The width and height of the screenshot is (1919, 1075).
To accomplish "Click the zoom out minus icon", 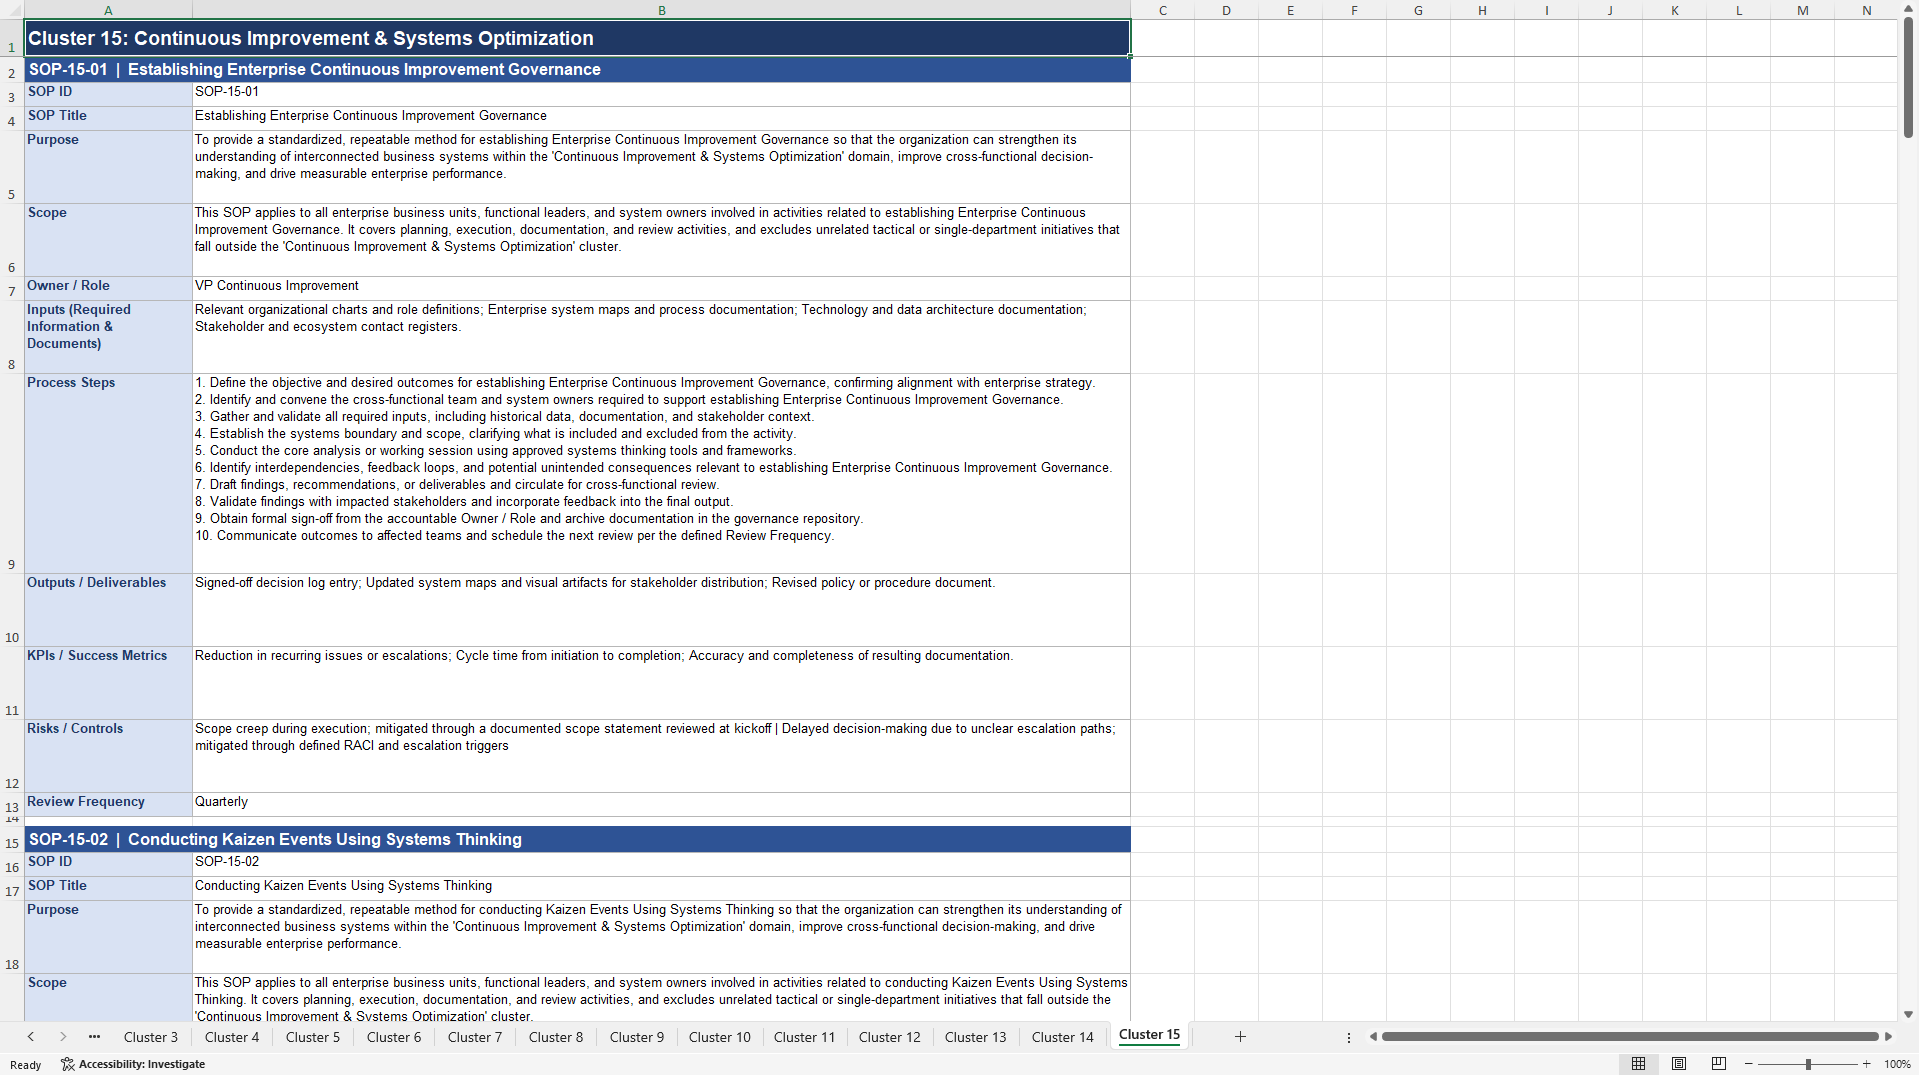I will 1749,1064.
